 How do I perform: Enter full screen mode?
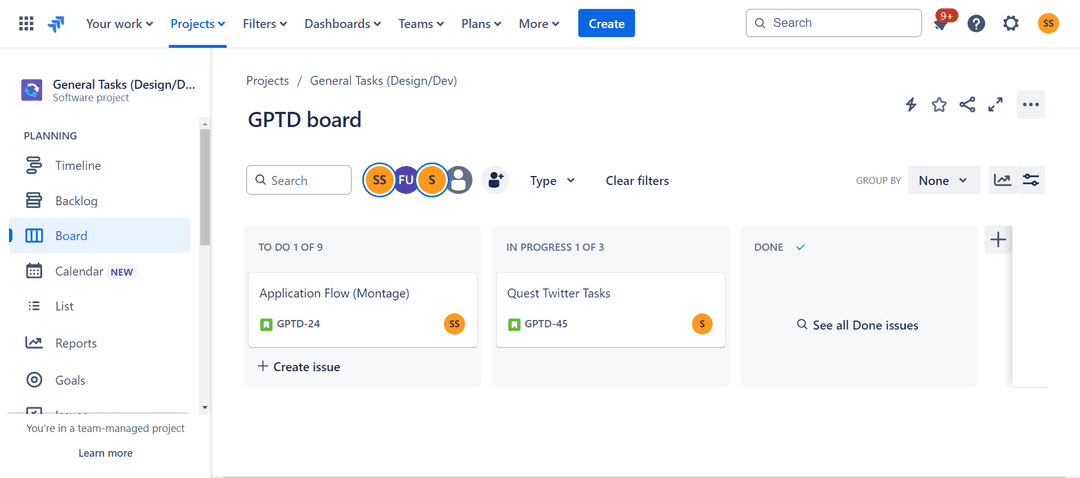coord(995,105)
